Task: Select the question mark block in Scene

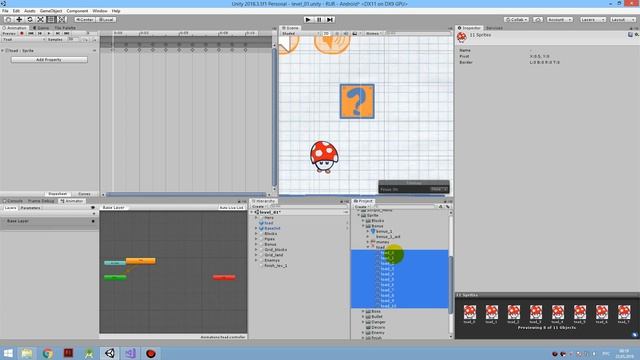Action: [x=357, y=102]
